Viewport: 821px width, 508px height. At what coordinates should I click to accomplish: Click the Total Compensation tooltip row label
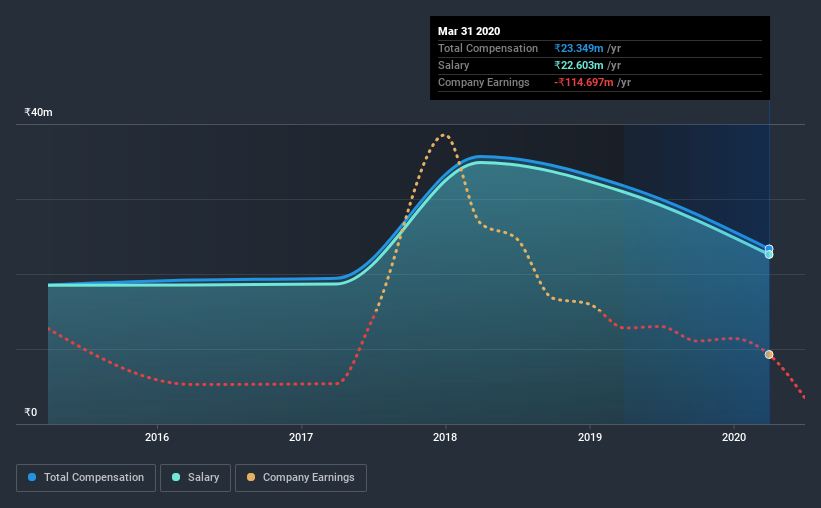[x=488, y=48]
